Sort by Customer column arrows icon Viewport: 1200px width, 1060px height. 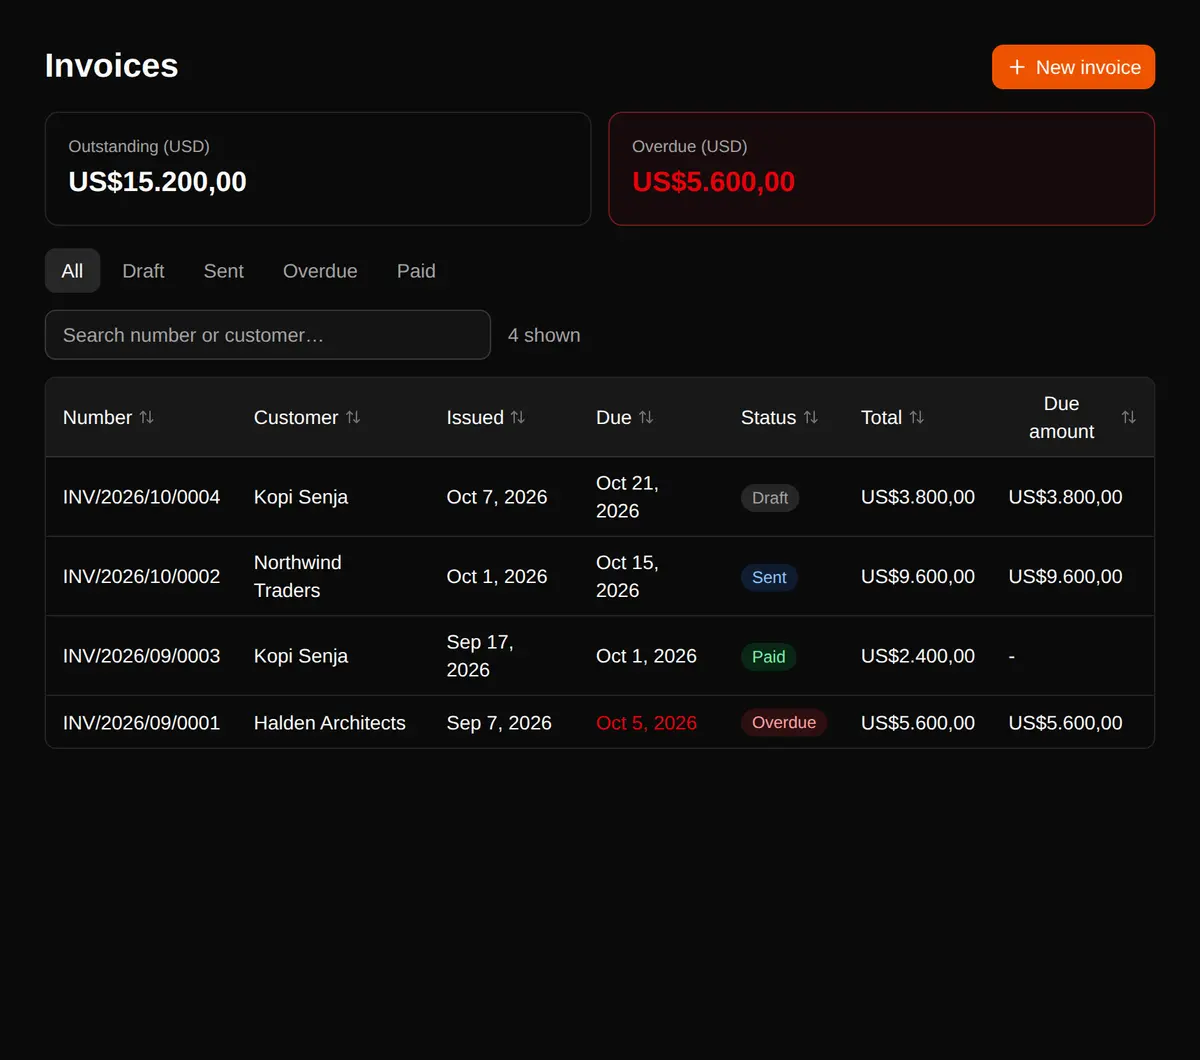coord(353,417)
